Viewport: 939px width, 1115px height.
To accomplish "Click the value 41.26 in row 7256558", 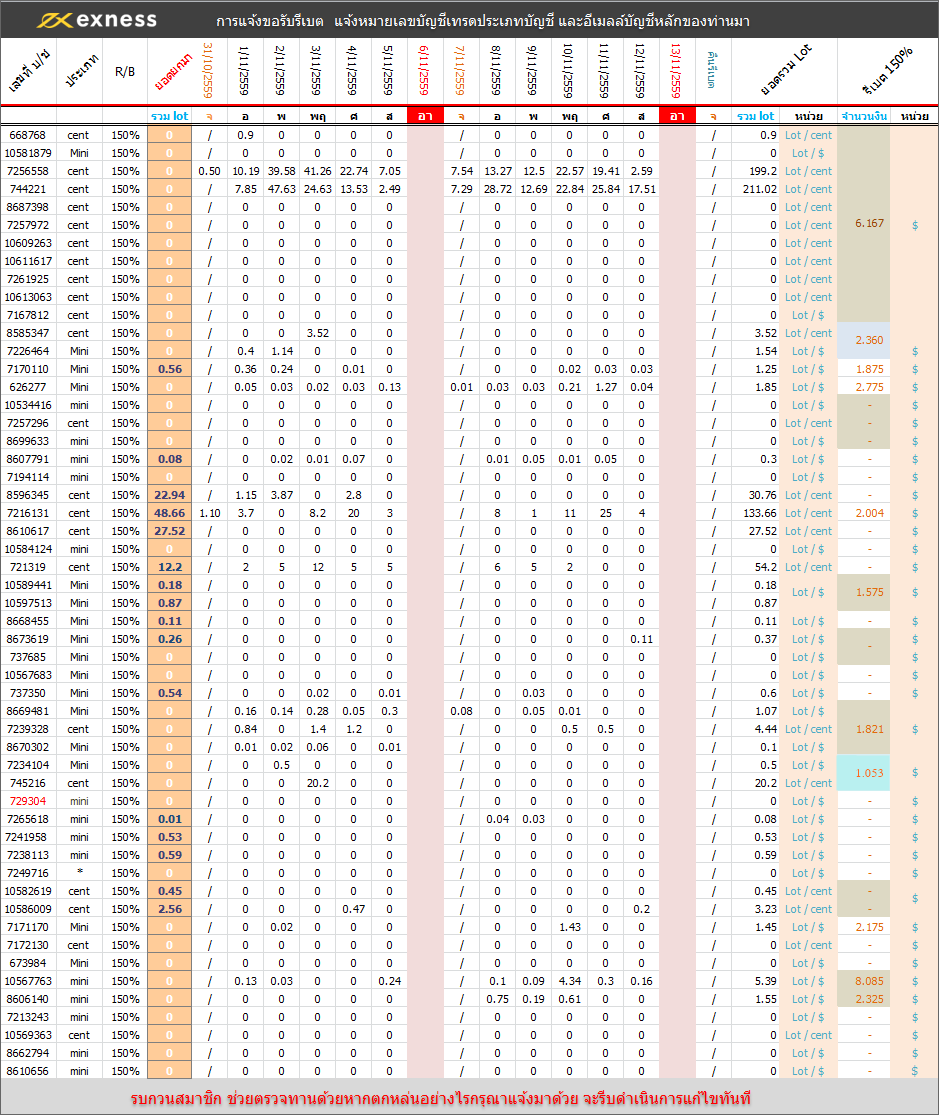I will [x=317, y=171].
